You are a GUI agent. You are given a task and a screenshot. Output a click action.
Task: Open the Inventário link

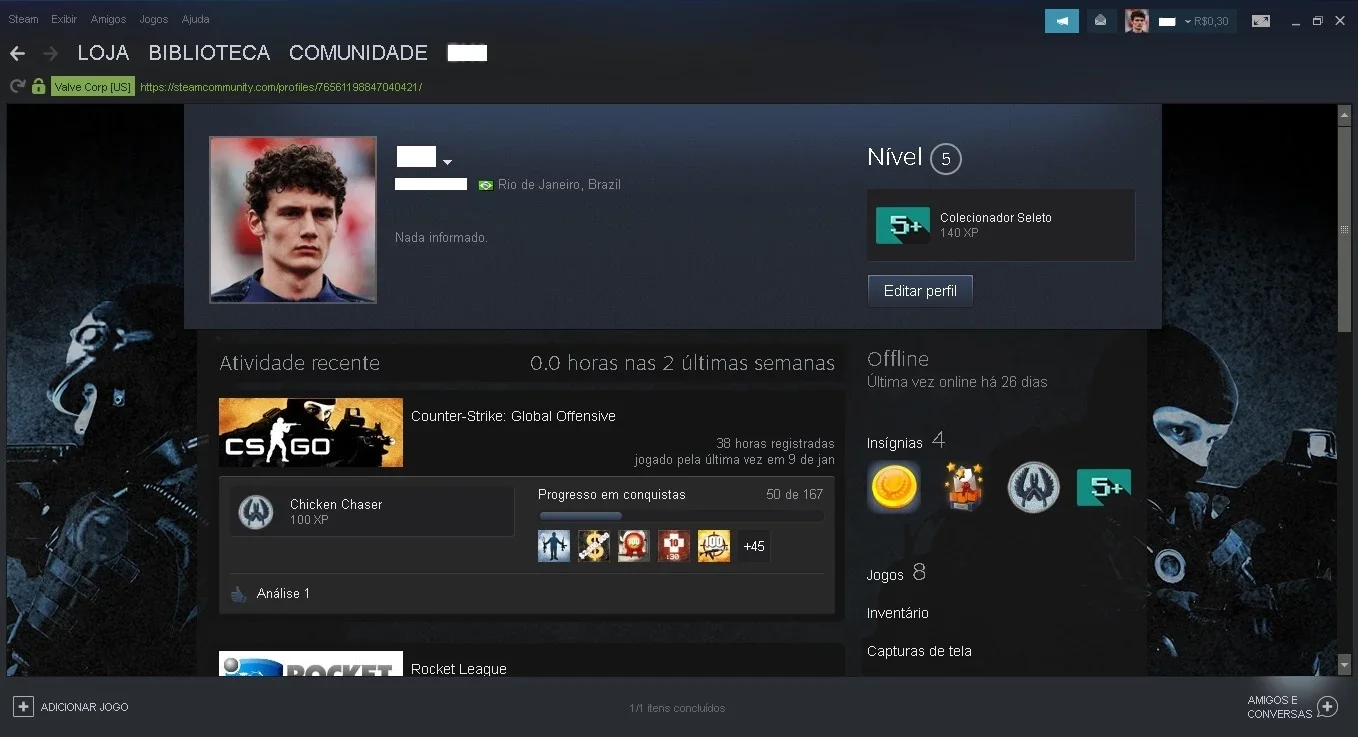click(x=898, y=613)
